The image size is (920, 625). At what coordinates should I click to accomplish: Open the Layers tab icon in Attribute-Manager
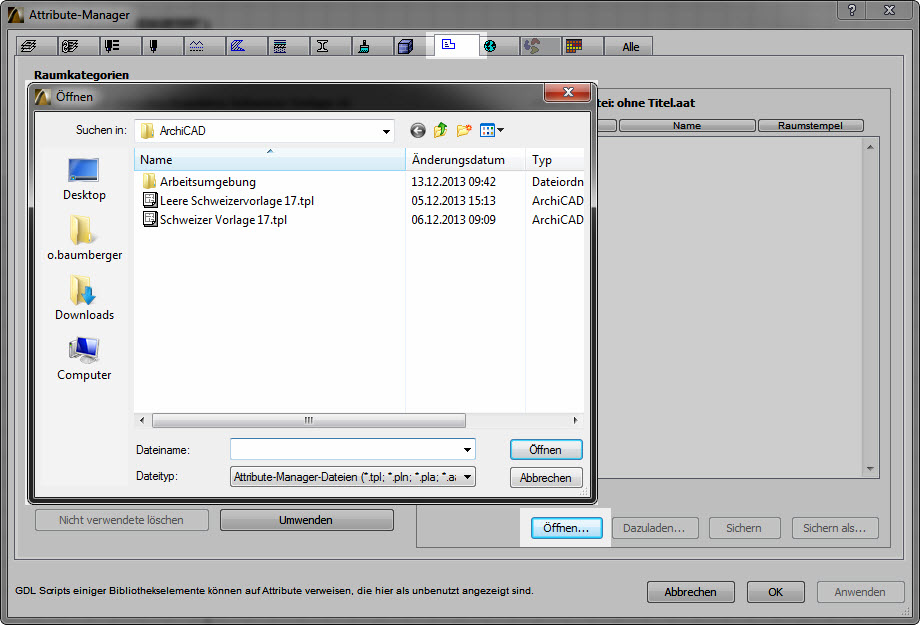[x=28, y=46]
